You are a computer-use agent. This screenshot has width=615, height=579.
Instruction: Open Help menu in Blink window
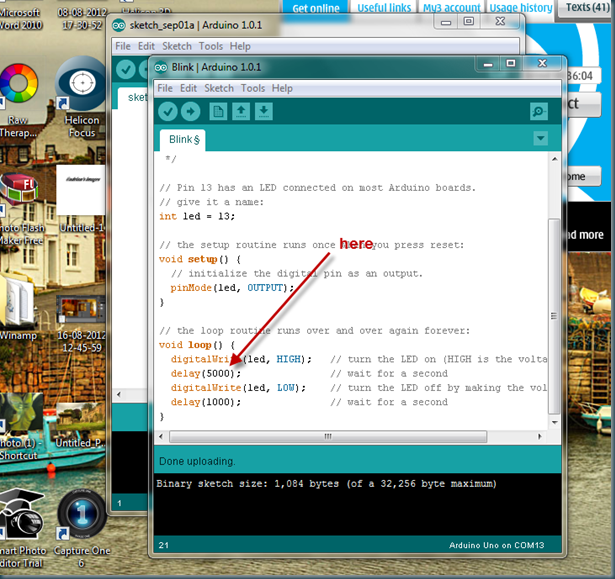[282, 88]
